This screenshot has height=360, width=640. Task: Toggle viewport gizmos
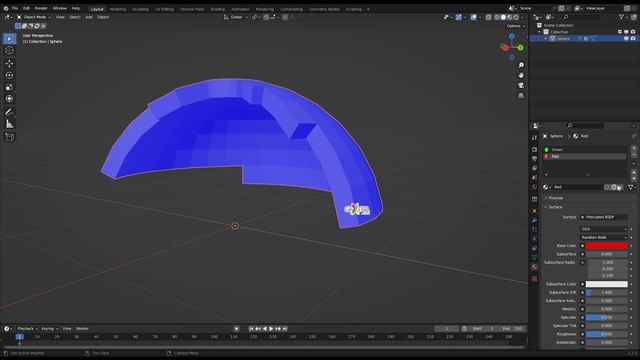(459, 18)
